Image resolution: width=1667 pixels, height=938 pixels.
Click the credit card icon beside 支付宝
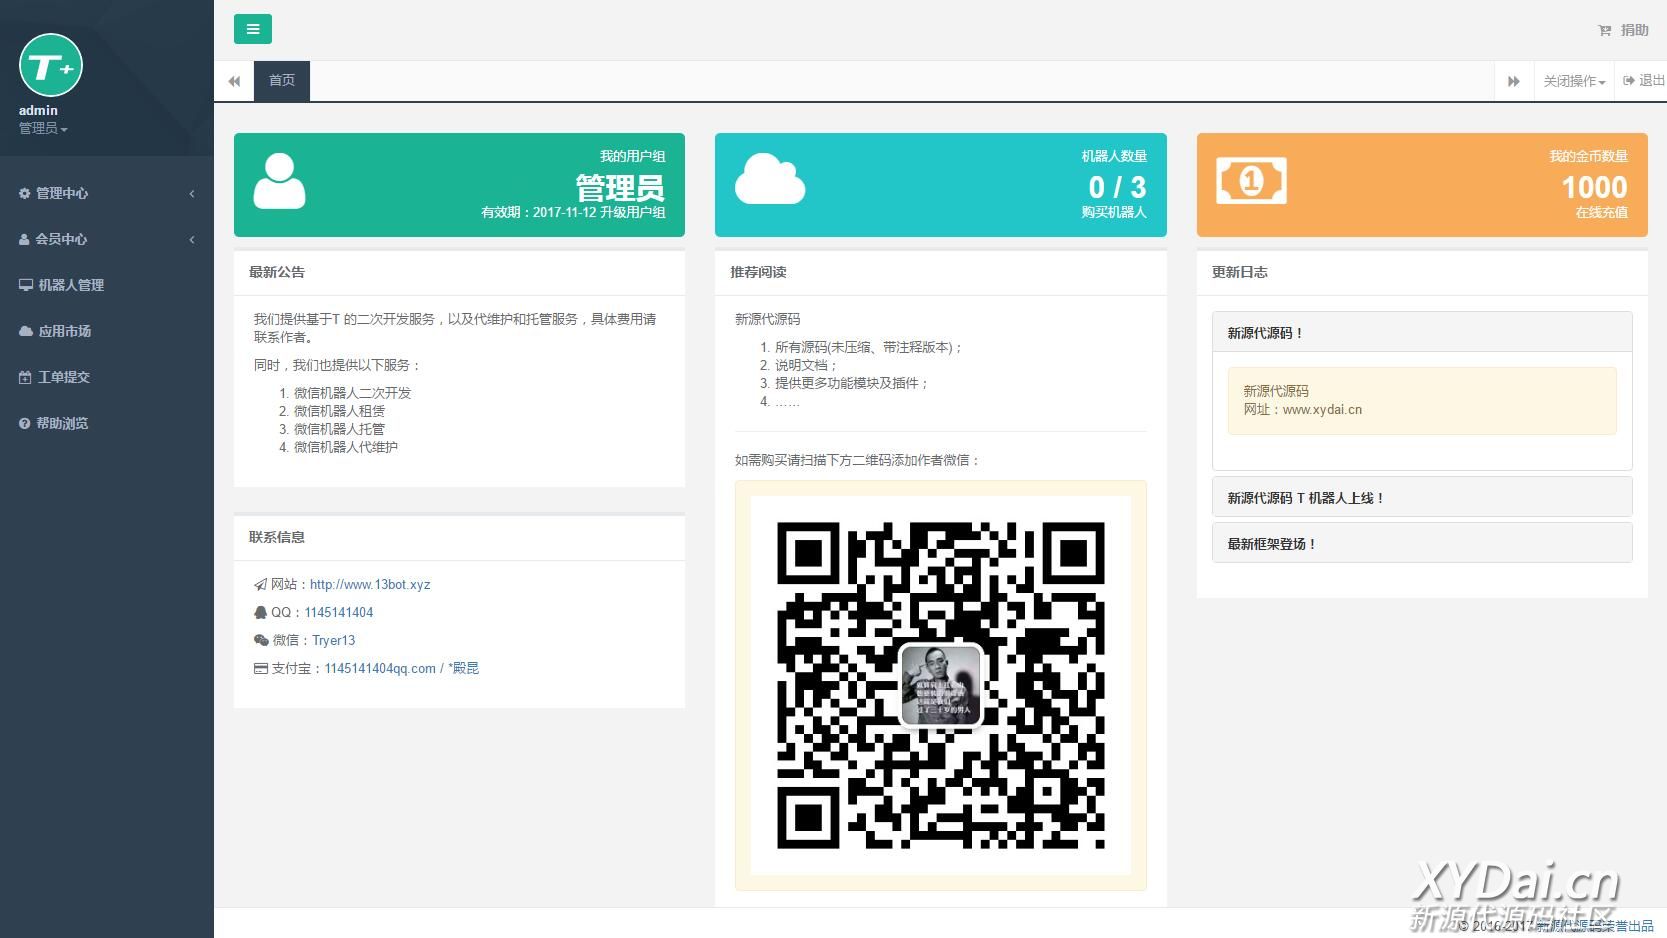(x=261, y=668)
